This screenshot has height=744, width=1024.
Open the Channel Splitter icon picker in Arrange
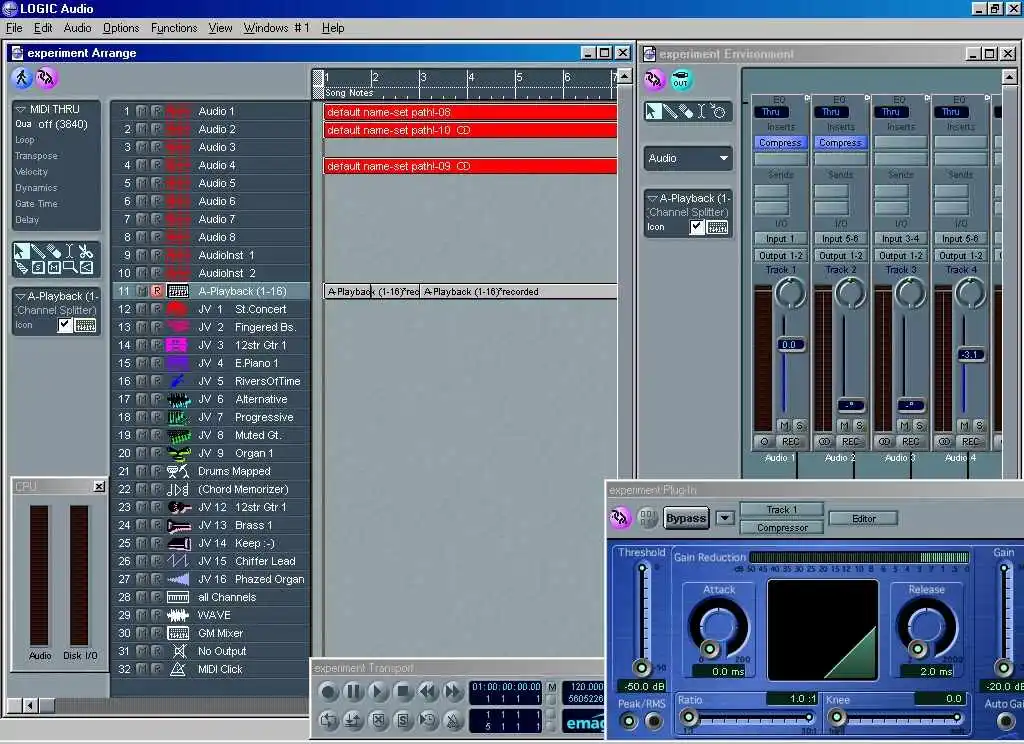point(86,325)
